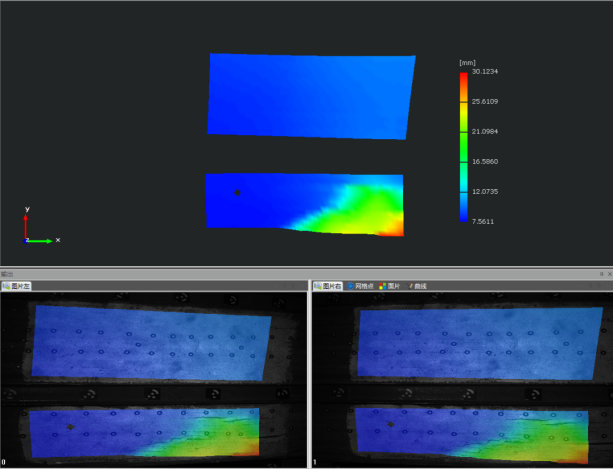Viewport: 613px width, 469px height.
Task: Click the red Y axis arrow on gizmo
Action: click(x=26, y=219)
